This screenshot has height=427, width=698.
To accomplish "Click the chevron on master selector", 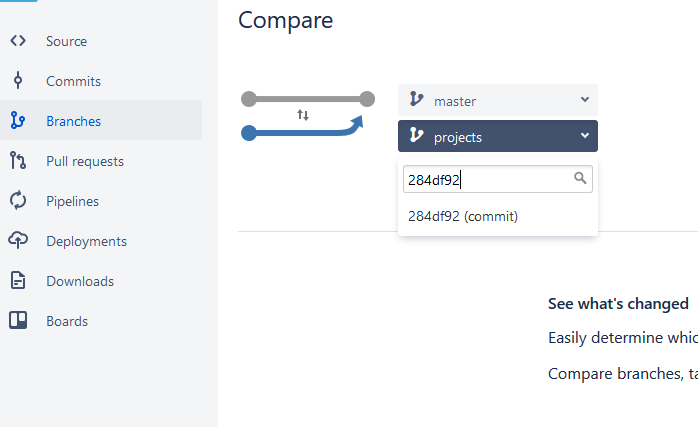I will click(585, 100).
